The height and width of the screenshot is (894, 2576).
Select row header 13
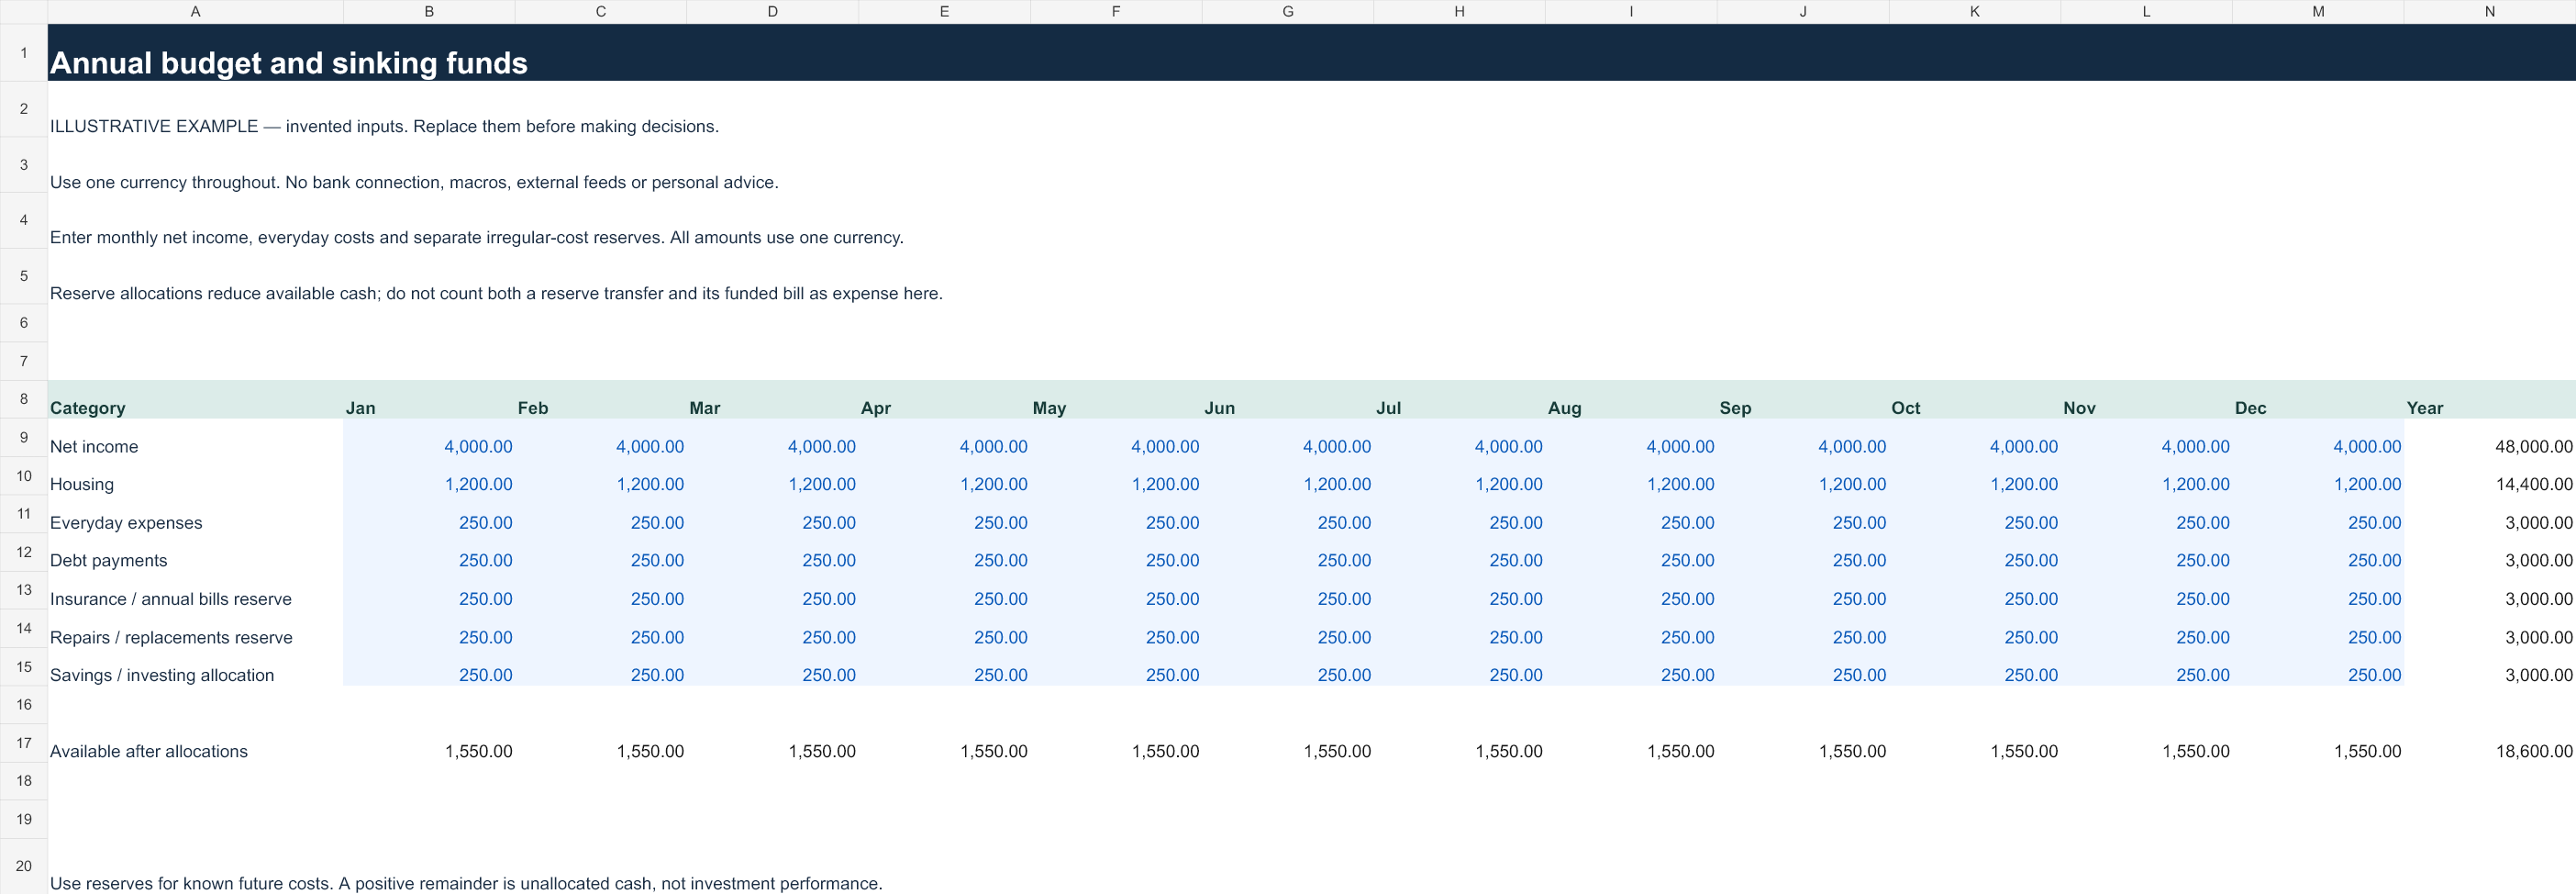(24, 590)
